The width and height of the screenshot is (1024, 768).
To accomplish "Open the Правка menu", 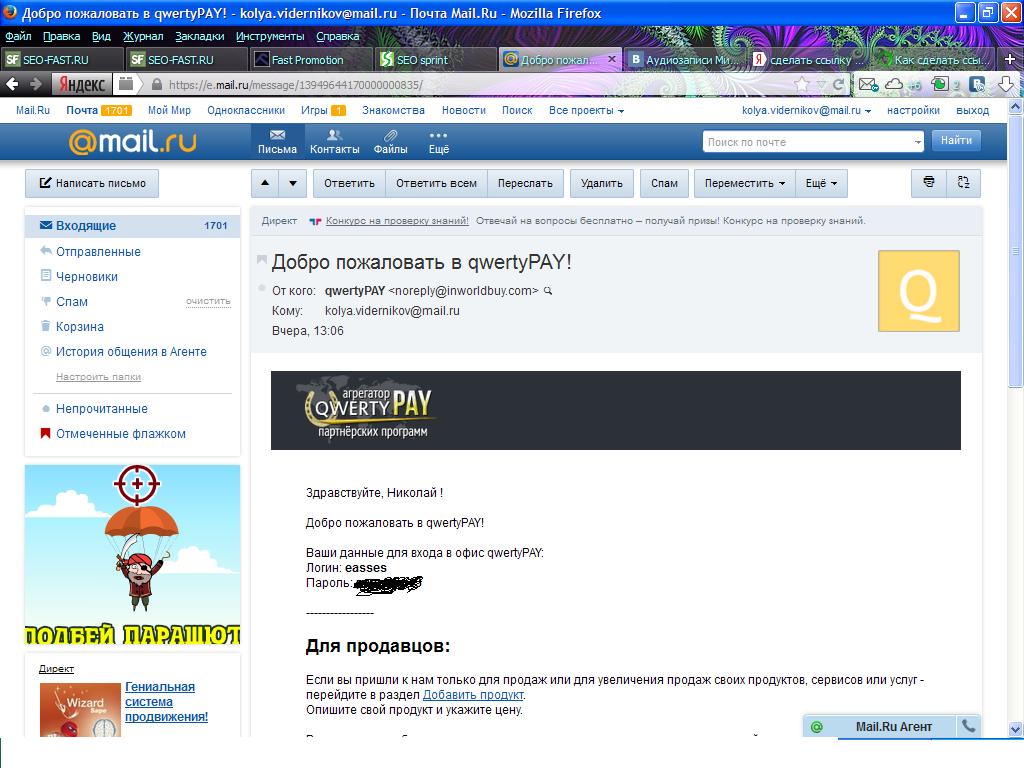I will coord(61,36).
